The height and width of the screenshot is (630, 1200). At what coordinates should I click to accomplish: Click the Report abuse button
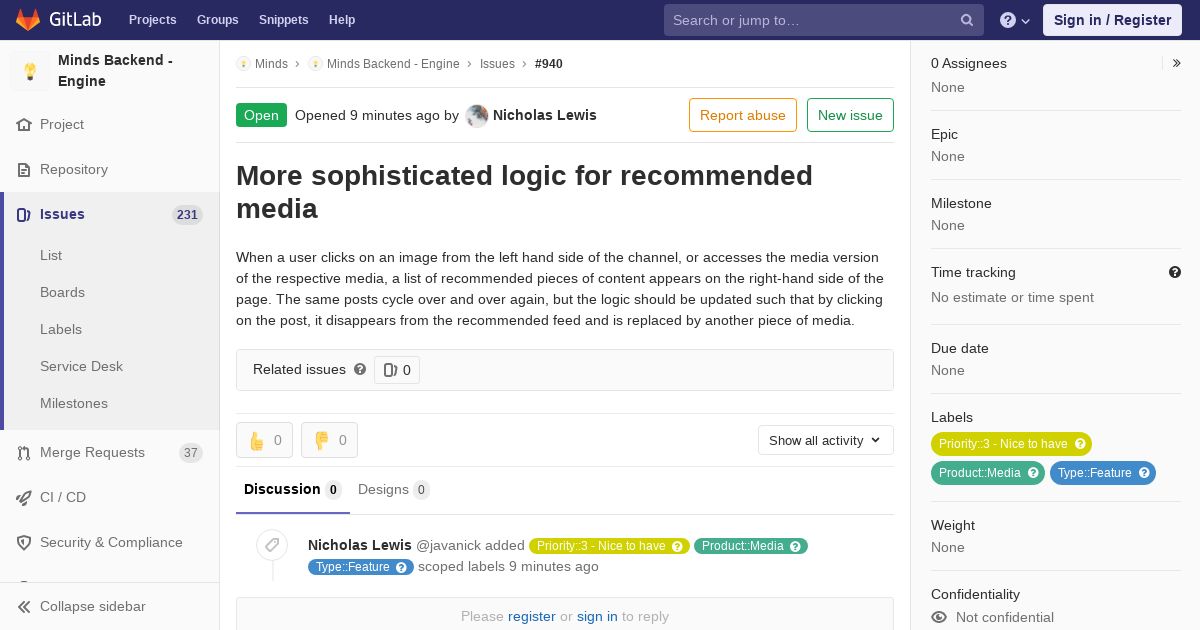(x=743, y=115)
